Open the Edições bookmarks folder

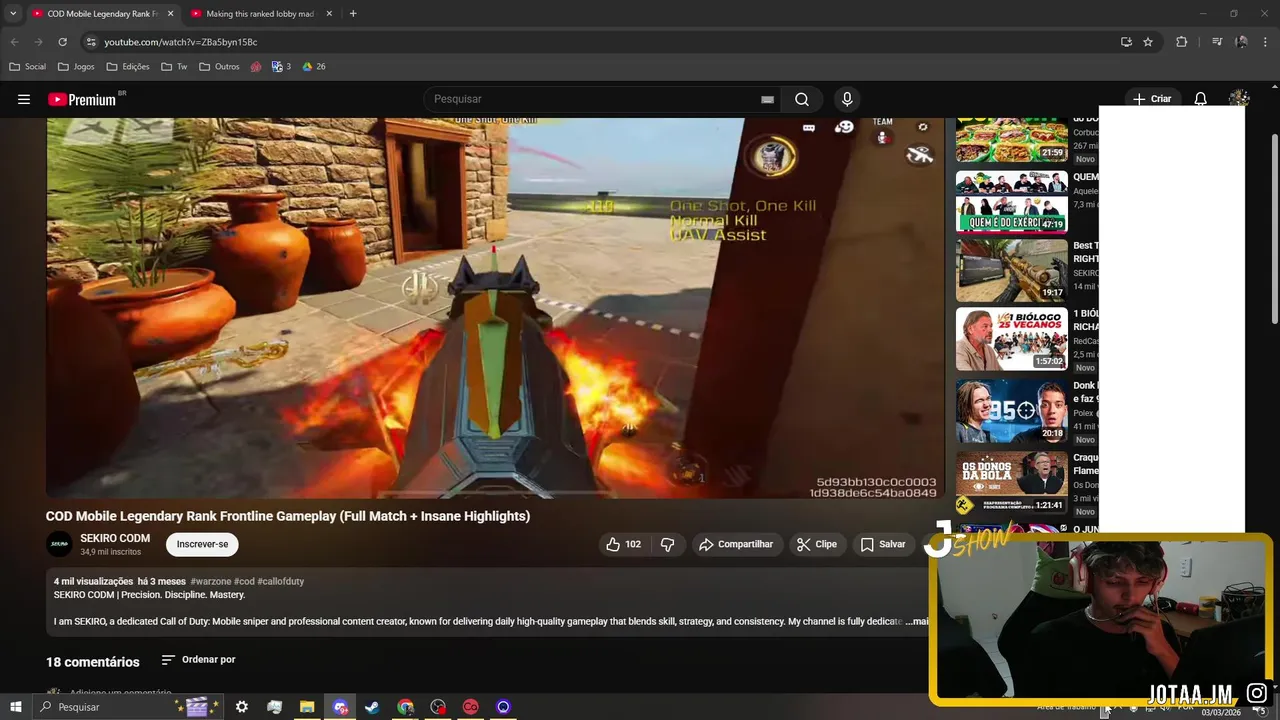128,67
